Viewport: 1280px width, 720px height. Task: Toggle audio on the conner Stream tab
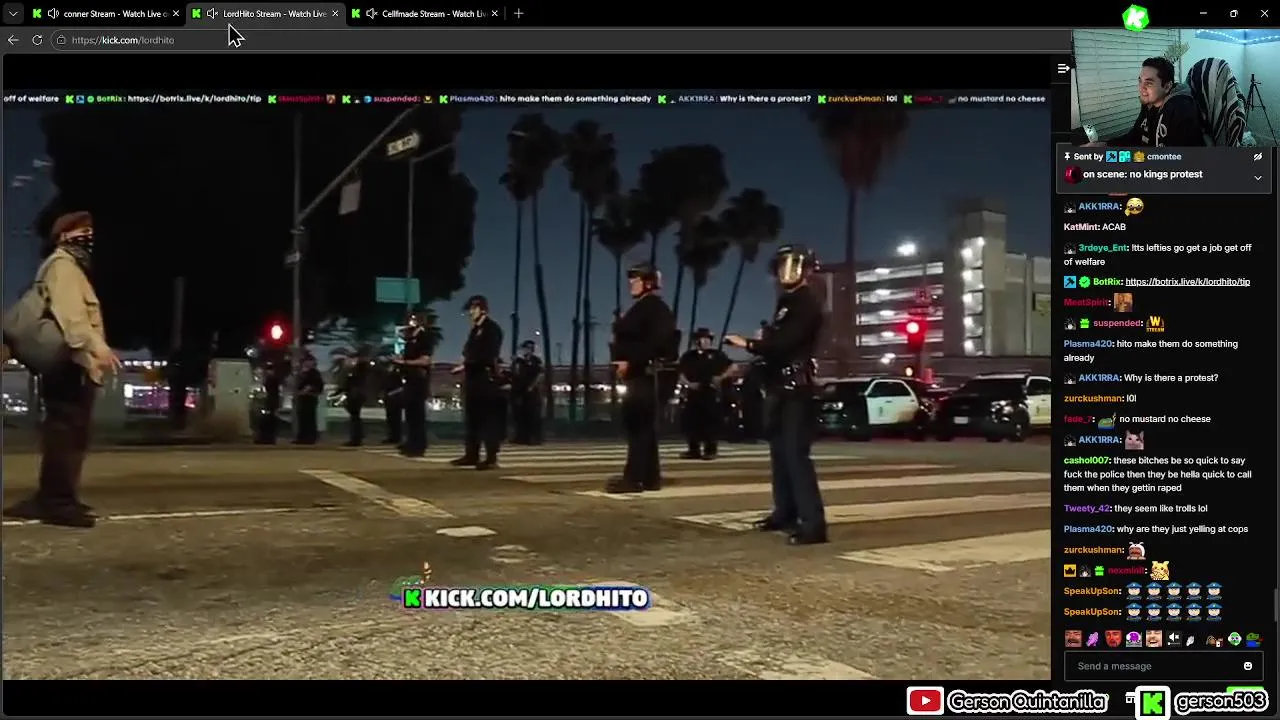[53, 14]
